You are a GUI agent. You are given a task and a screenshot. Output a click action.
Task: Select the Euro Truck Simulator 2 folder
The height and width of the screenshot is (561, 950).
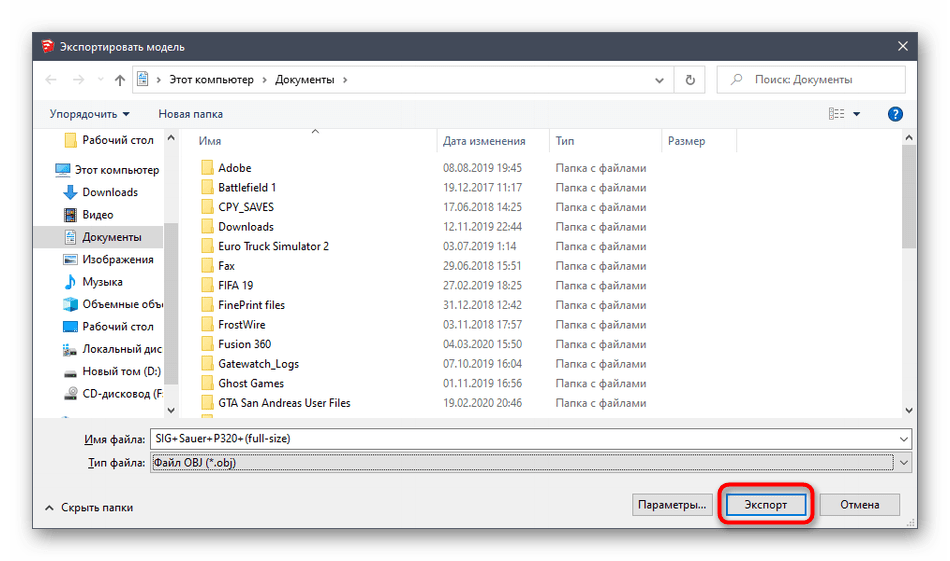(x=273, y=246)
